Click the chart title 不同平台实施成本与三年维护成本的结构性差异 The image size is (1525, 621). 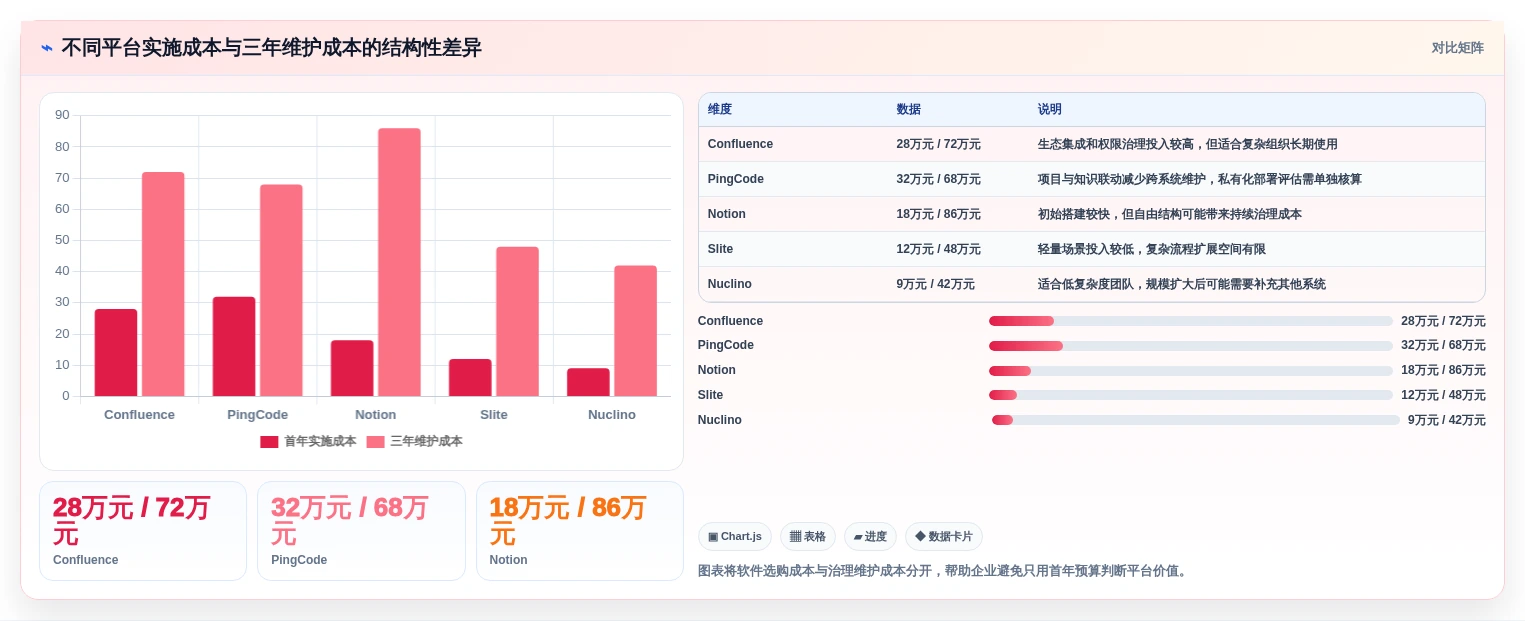(271, 47)
